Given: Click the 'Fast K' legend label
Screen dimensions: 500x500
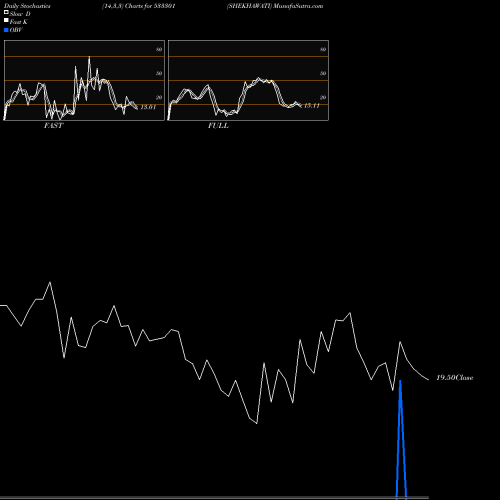Looking at the screenshot, I should pyautogui.click(x=19, y=22).
